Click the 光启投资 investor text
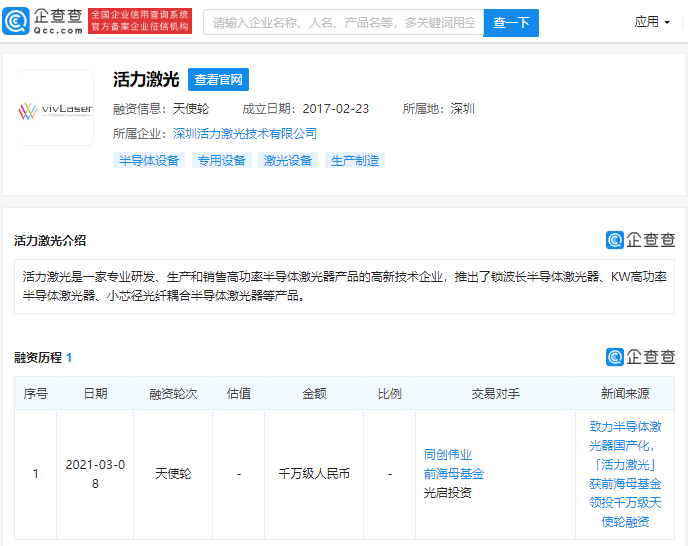Viewport: 688px width, 546px height. tap(448, 493)
